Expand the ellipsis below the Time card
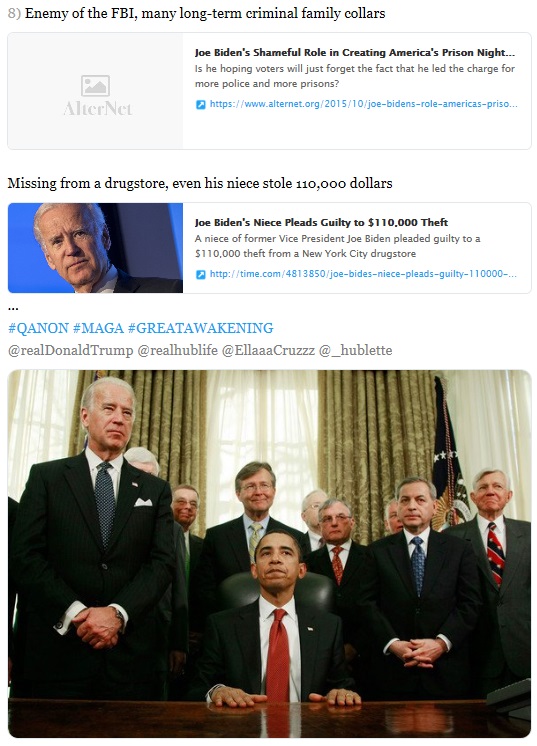This screenshot has height=746, width=537. pyautogui.click(x=13, y=309)
